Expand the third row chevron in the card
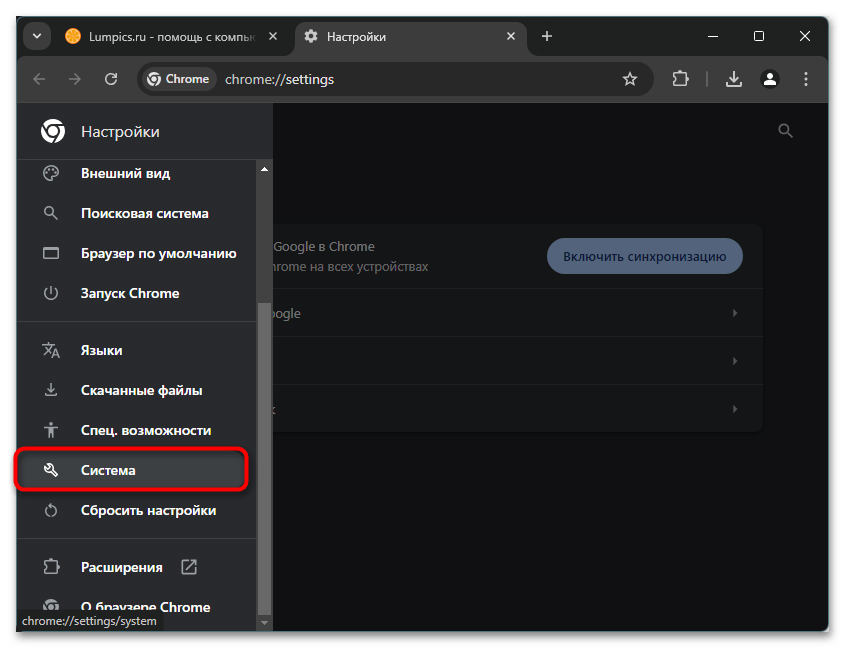Screen dimensions: 845x648 (x=735, y=409)
